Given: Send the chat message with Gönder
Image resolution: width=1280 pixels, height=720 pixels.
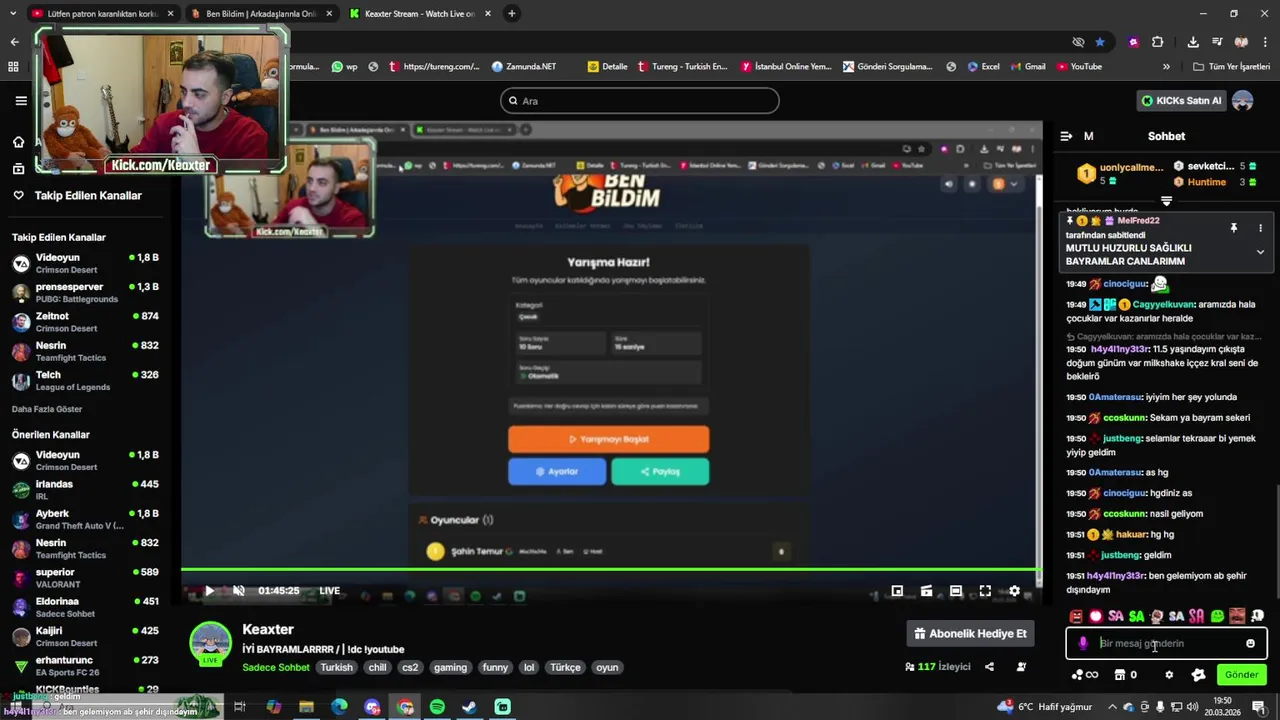Looking at the screenshot, I should coord(1241,675).
